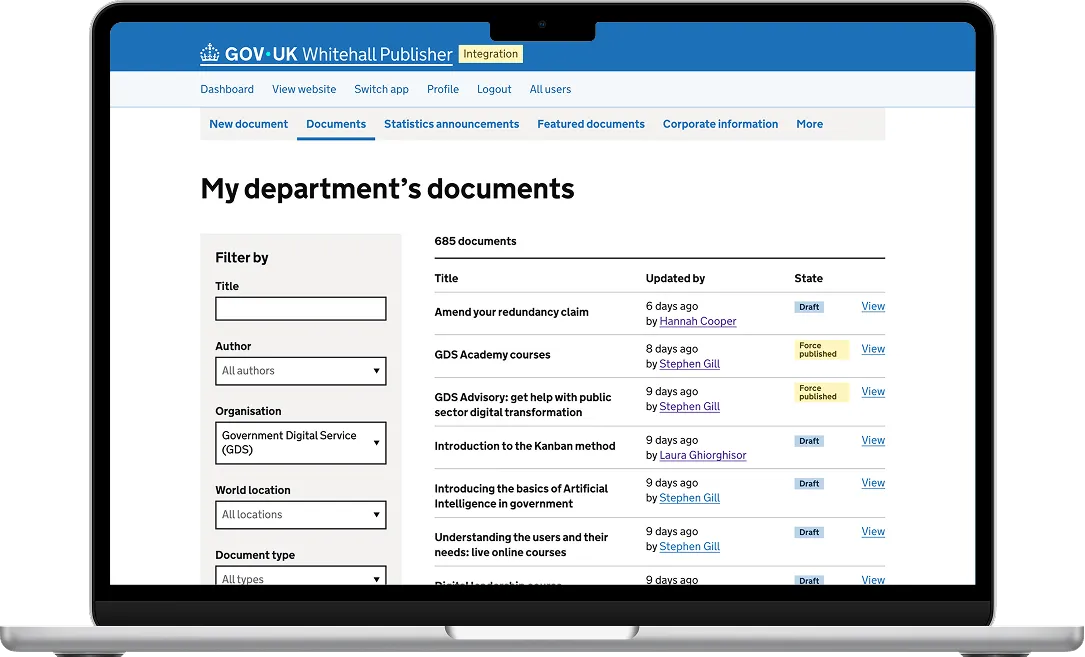This screenshot has height=657, width=1085.
Task: Focus the Title filter input field
Action: click(x=300, y=309)
